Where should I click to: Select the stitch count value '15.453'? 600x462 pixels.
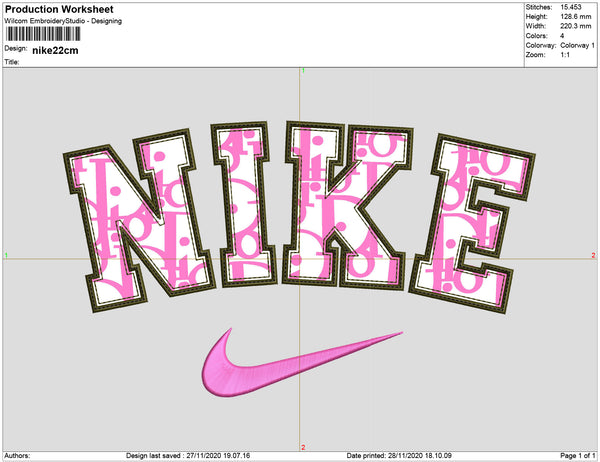tap(571, 7)
